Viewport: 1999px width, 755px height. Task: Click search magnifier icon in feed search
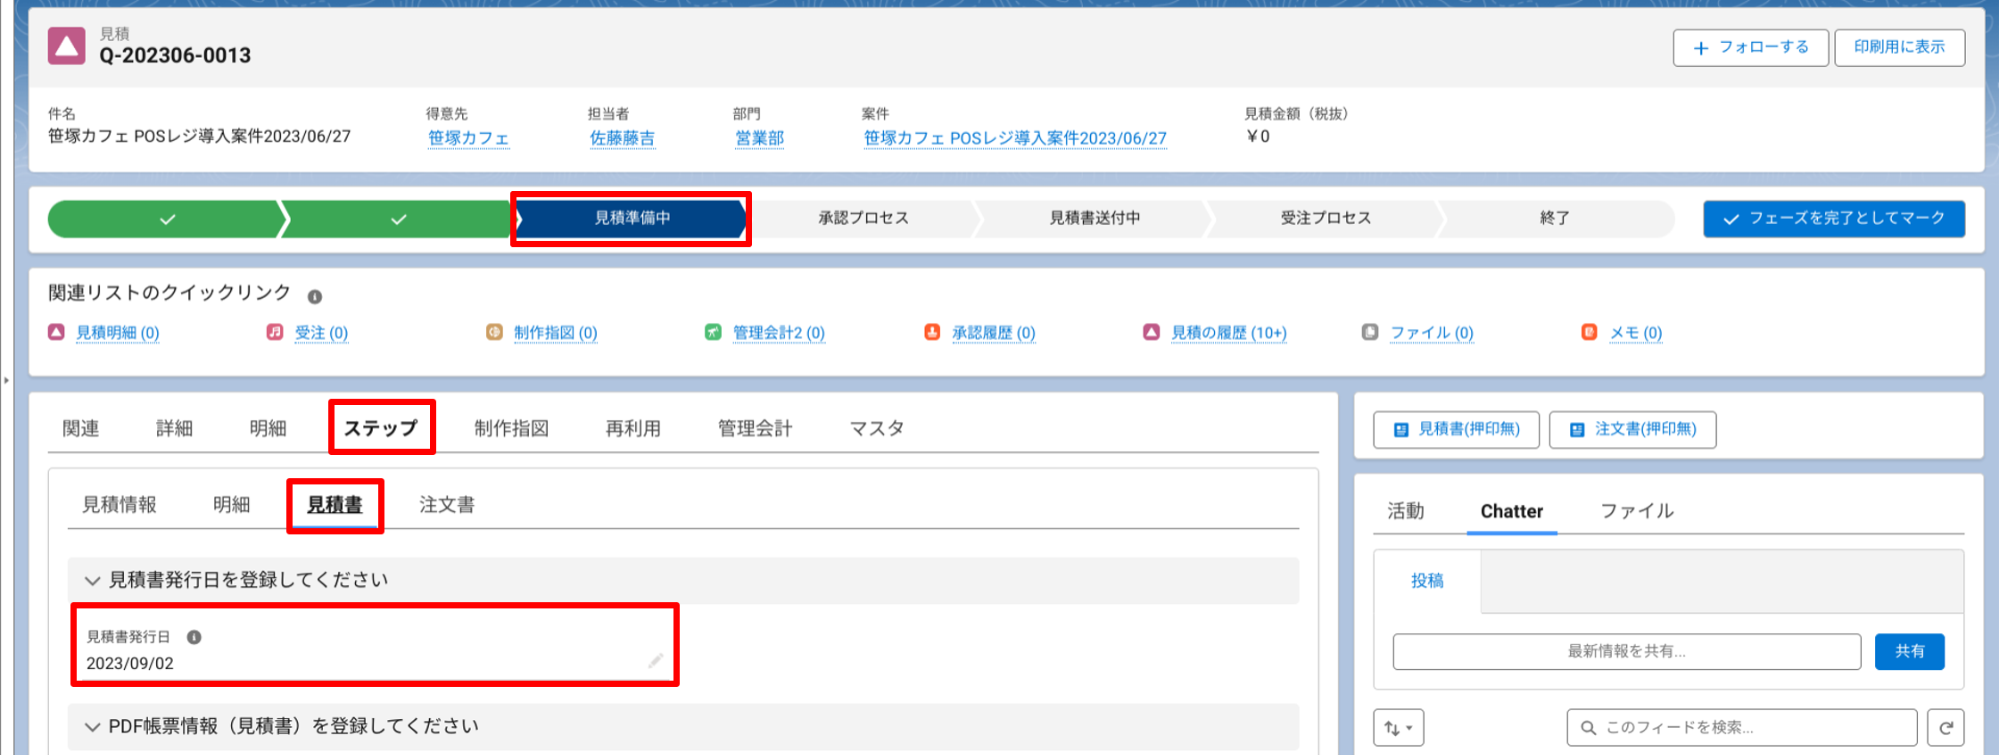pyautogui.click(x=1588, y=728)
